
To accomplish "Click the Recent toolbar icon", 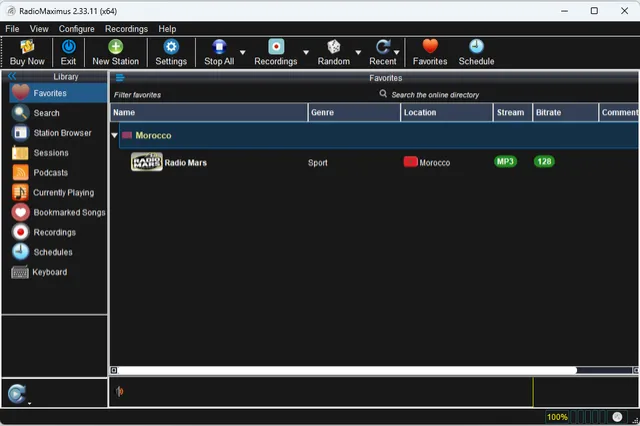I will pyautogui.click(x=382, y=52).
